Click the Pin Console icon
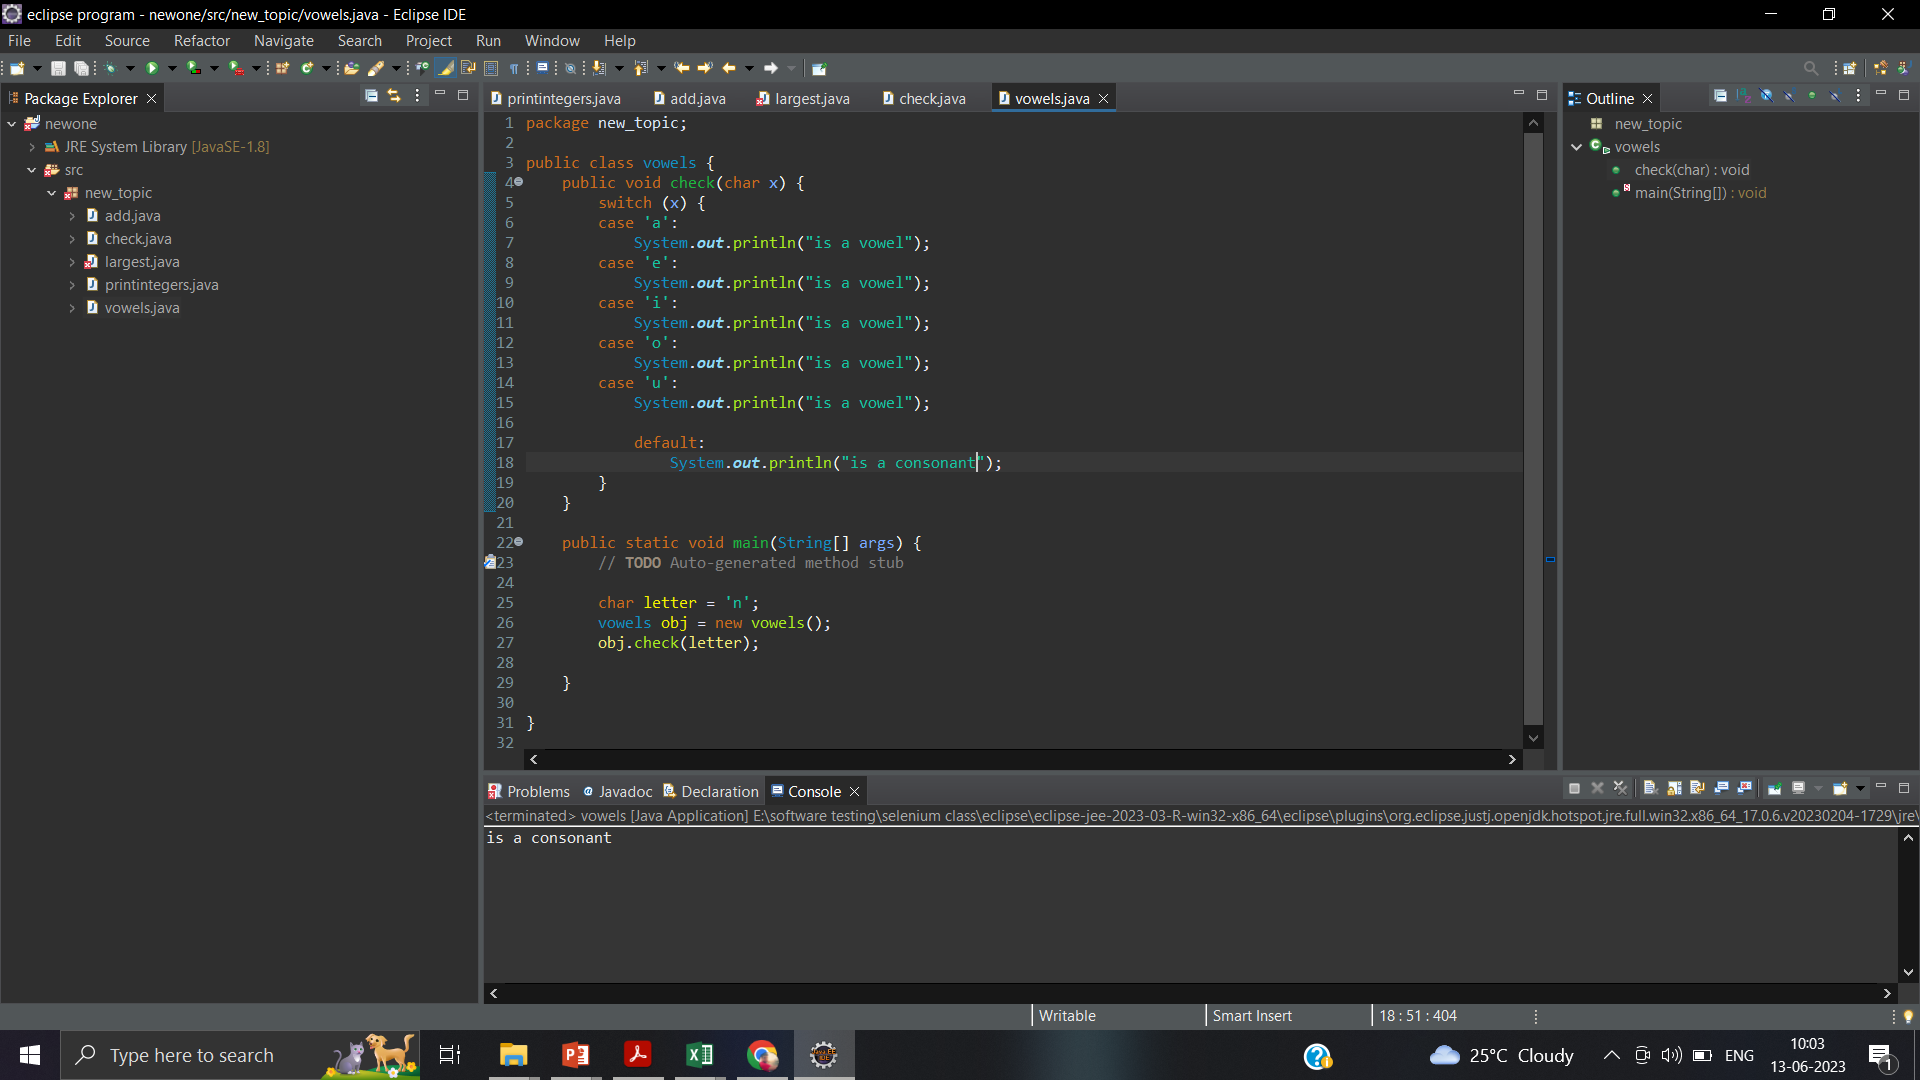The width and height of the screenshot is (1920, 1080). tap(1774, 788)
